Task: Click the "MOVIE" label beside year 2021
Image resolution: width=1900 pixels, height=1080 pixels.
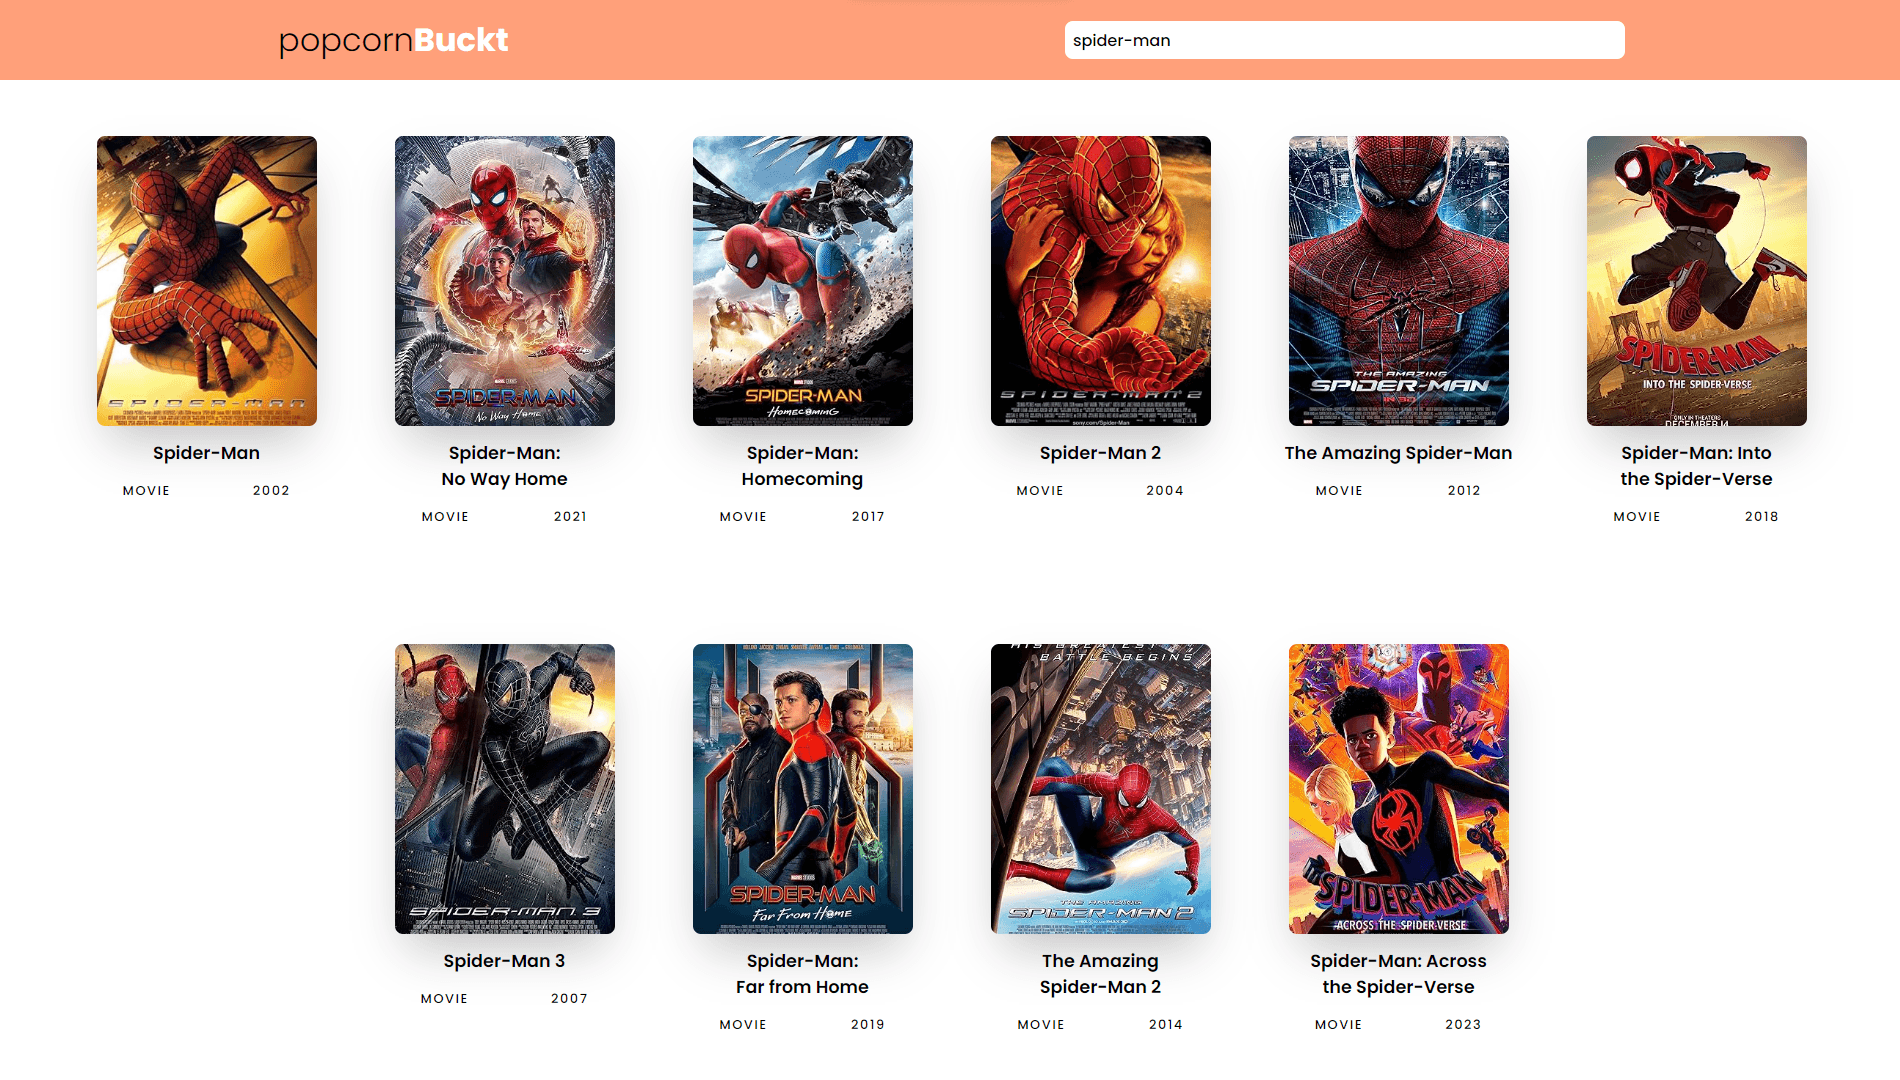Action: (x=445, y=517)
